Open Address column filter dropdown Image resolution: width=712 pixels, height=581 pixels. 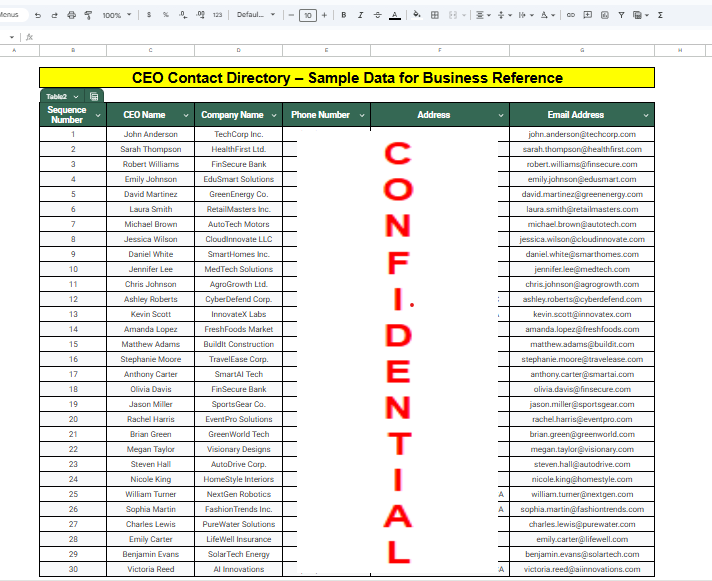[501, 116]
